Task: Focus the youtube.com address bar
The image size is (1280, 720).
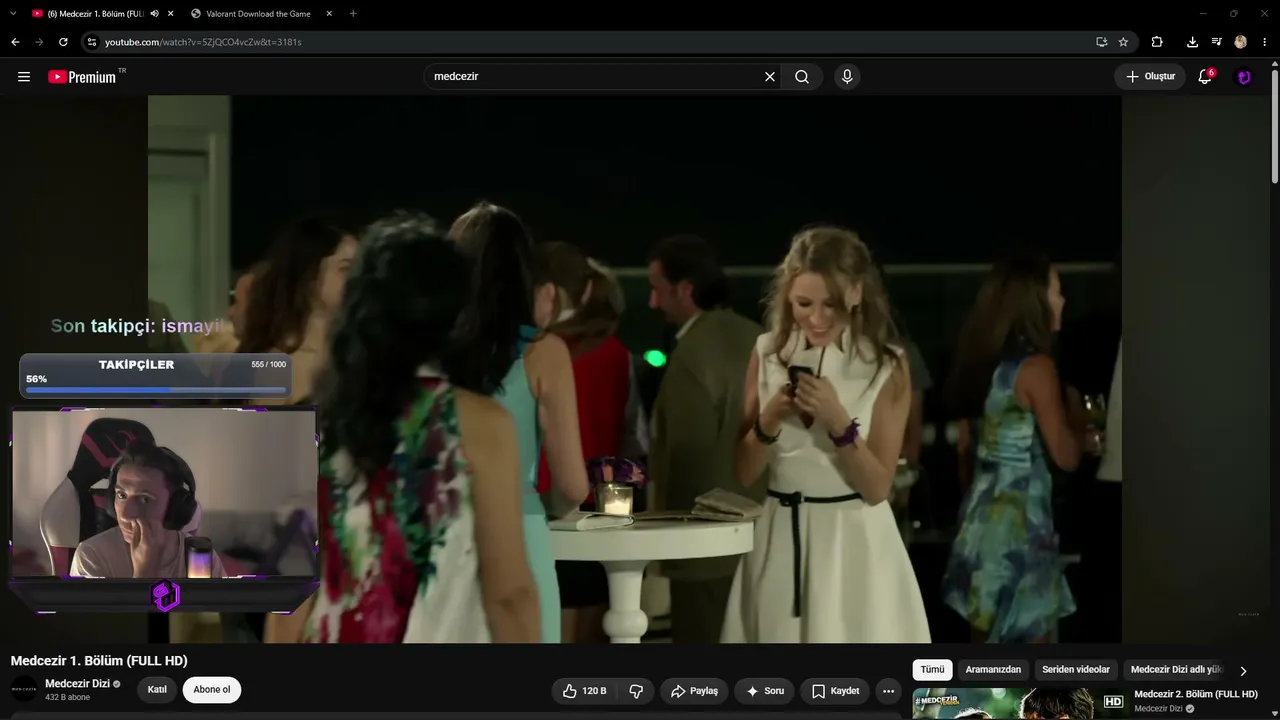Action: tap(590, 42)
